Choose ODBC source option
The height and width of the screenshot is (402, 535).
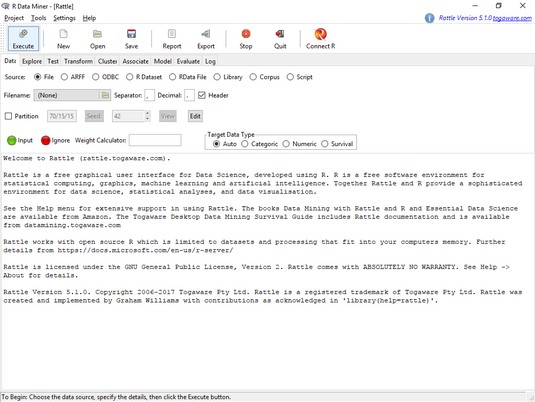[x=96, y=77]
